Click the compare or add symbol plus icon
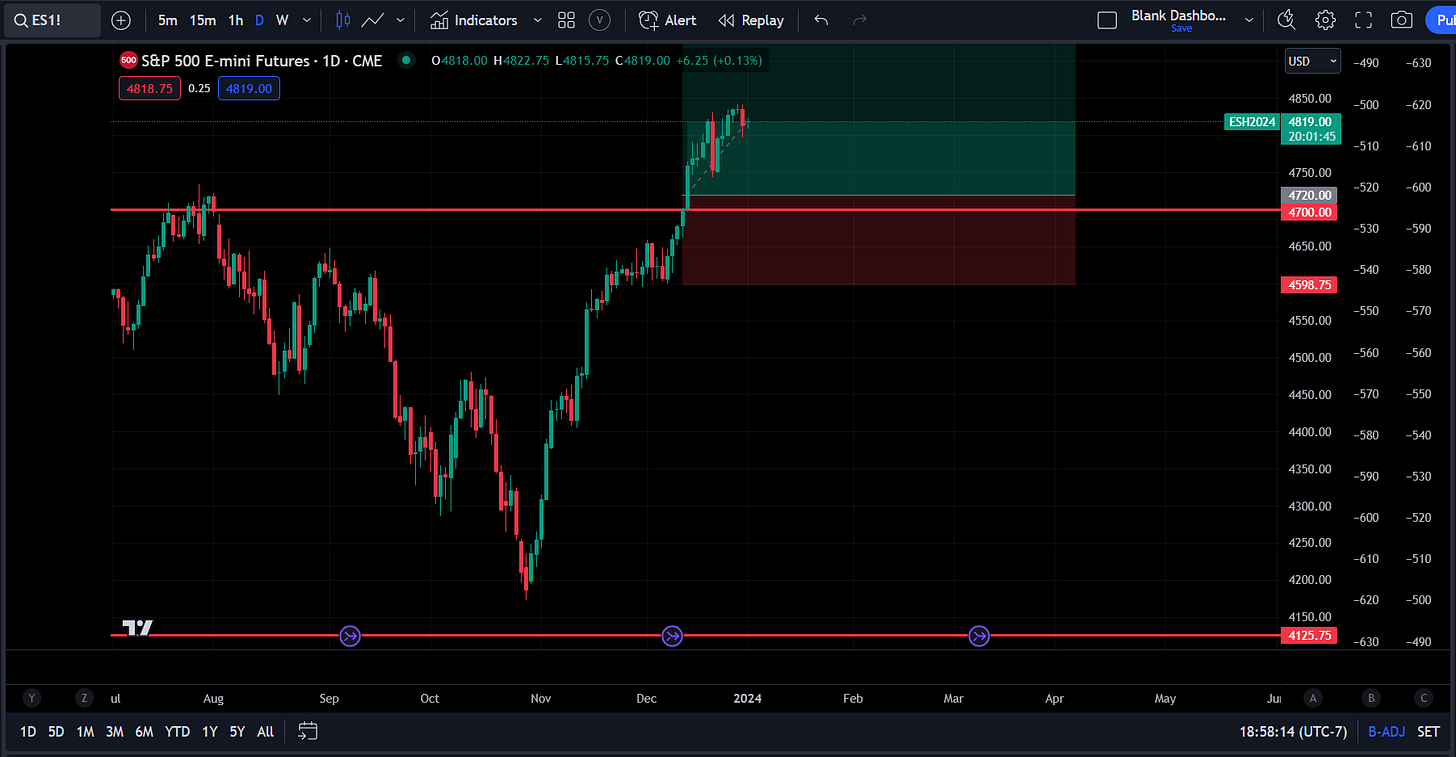1456x757 pixels. (x=121, y=20)
